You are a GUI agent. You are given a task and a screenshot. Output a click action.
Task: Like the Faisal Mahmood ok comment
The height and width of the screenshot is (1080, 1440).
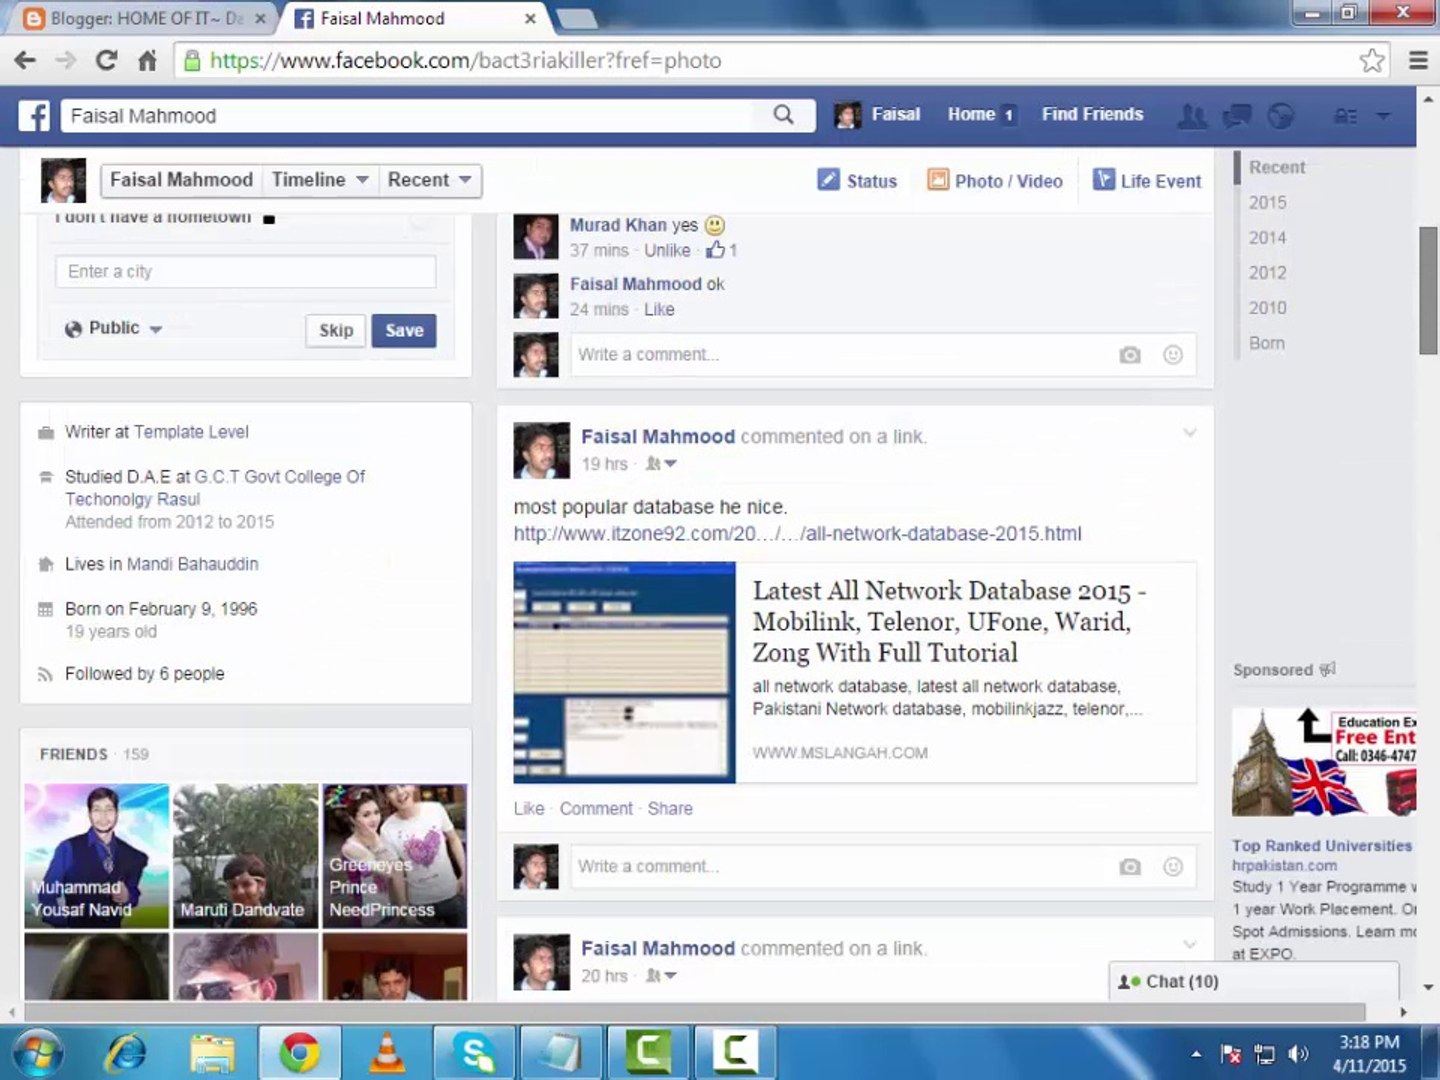pyautogui.click(x=659, y=309)
